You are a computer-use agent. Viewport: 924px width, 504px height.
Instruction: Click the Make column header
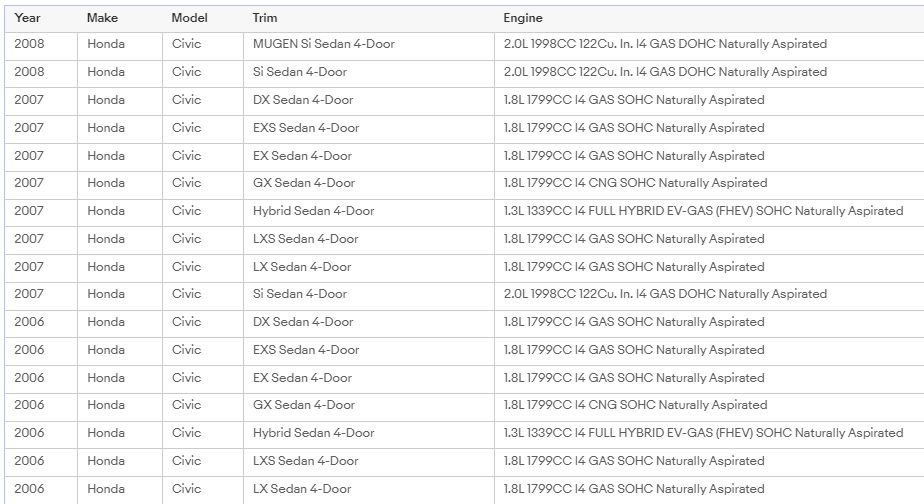click(102, 18)
